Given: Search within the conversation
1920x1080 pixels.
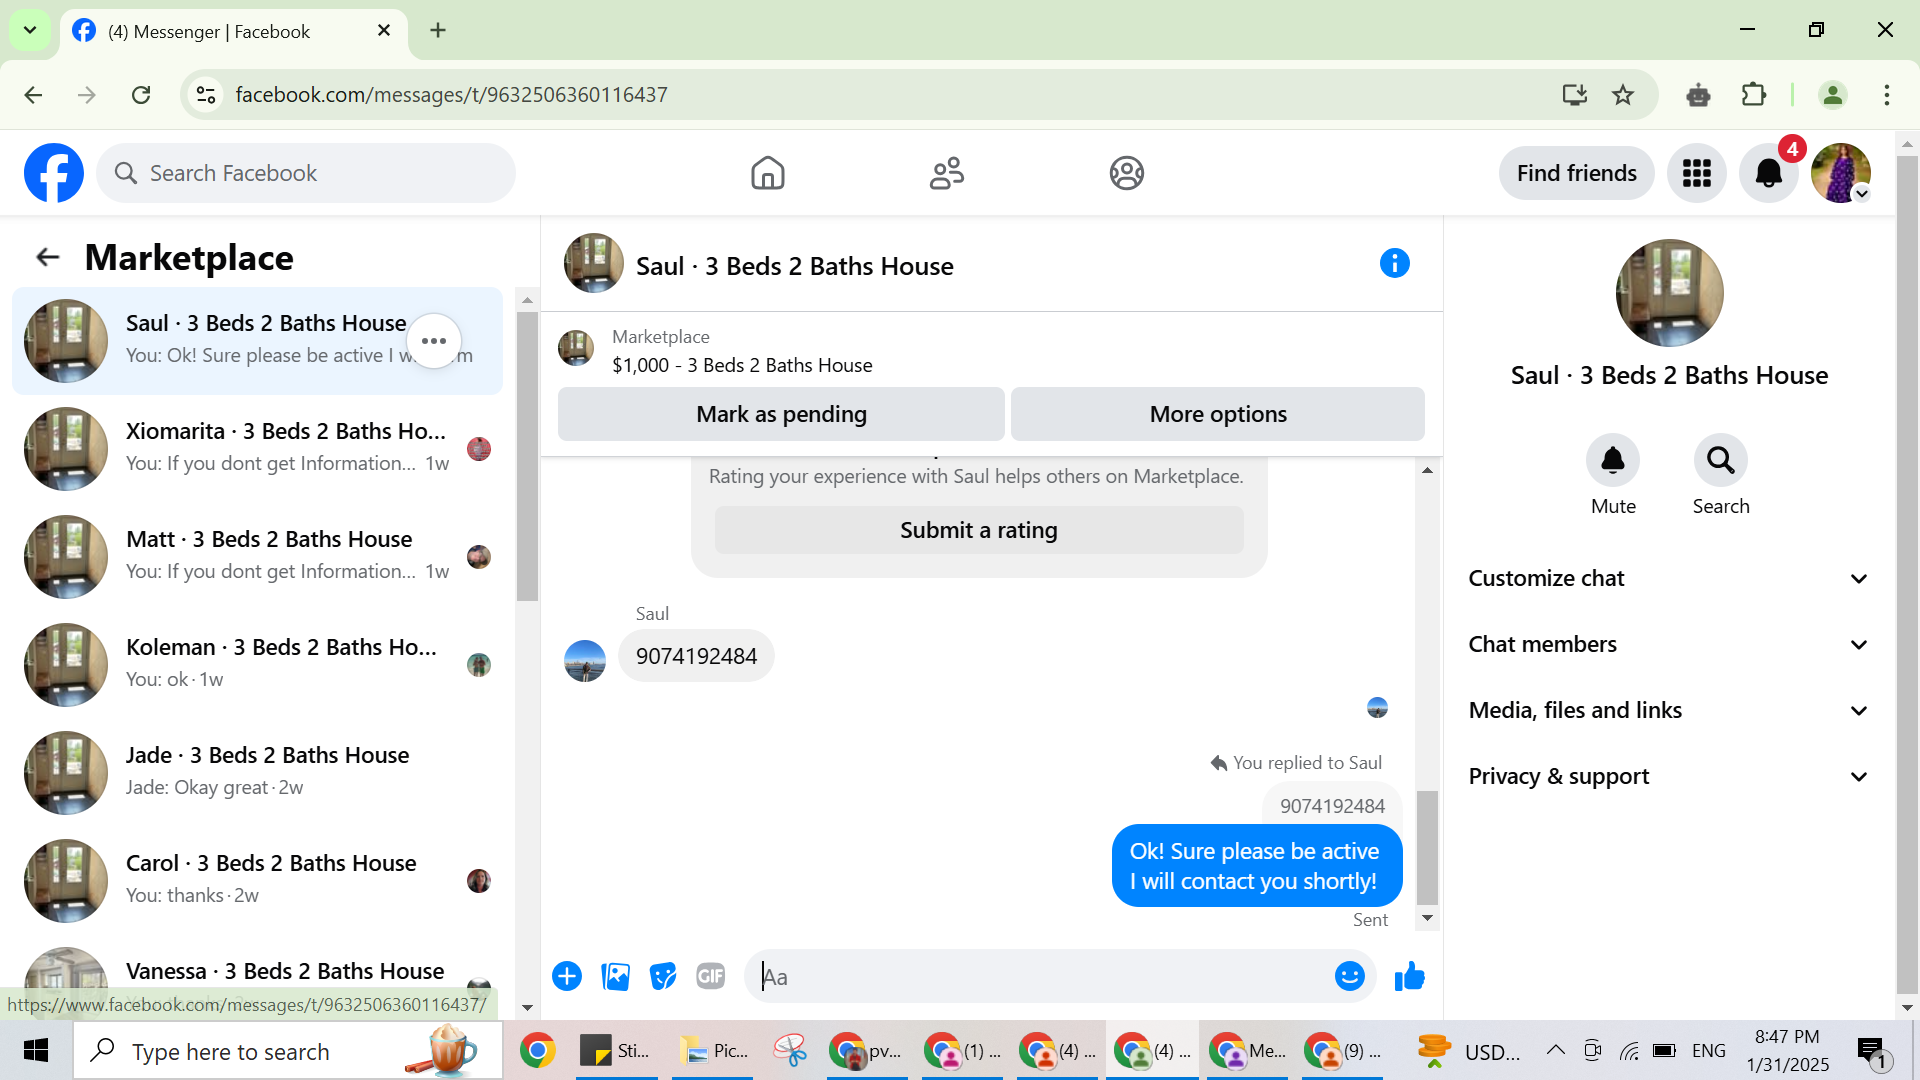Looking at the screenshot, I should tap(1721, 460).
